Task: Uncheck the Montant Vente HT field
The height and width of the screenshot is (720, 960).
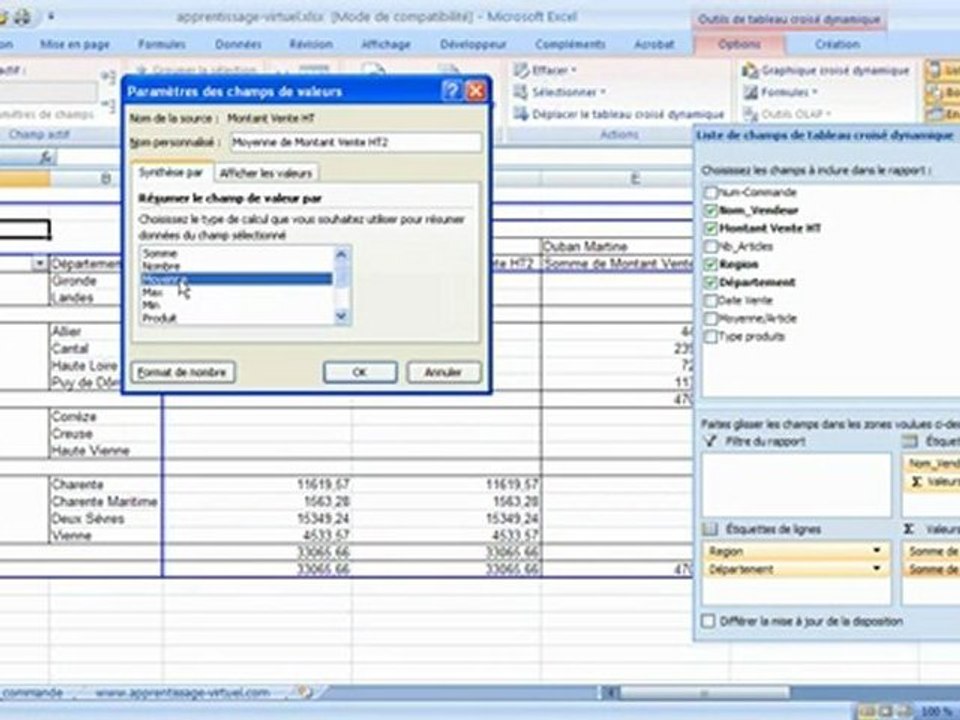Action: coord(710,228)
